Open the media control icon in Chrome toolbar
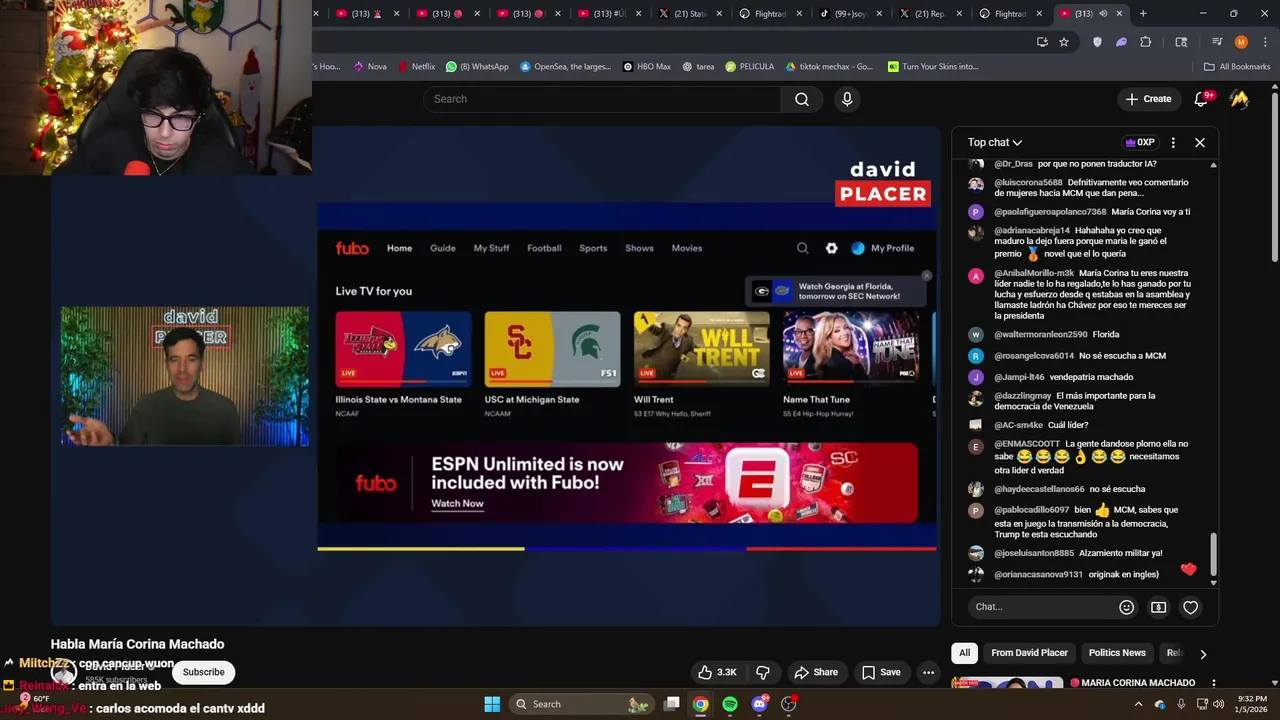The image size is (1280, 720). coord(1217,42)
